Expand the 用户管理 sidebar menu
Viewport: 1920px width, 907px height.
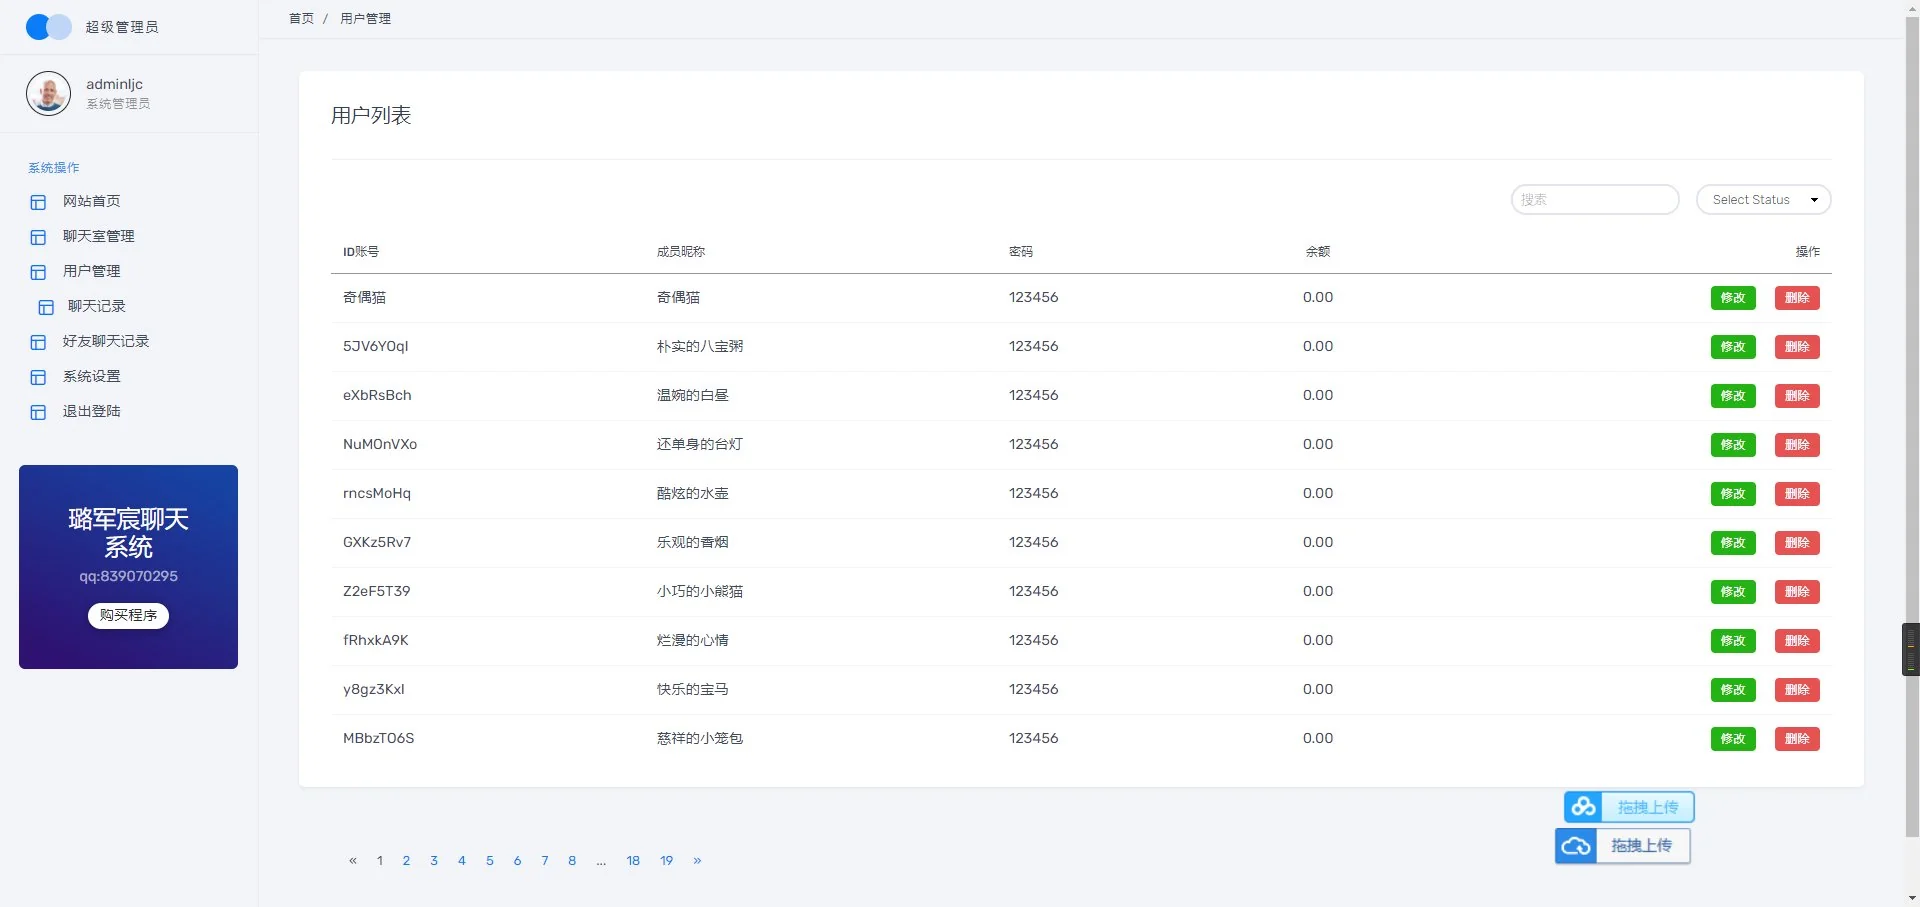pyautogui.click(x=91, y=271)
